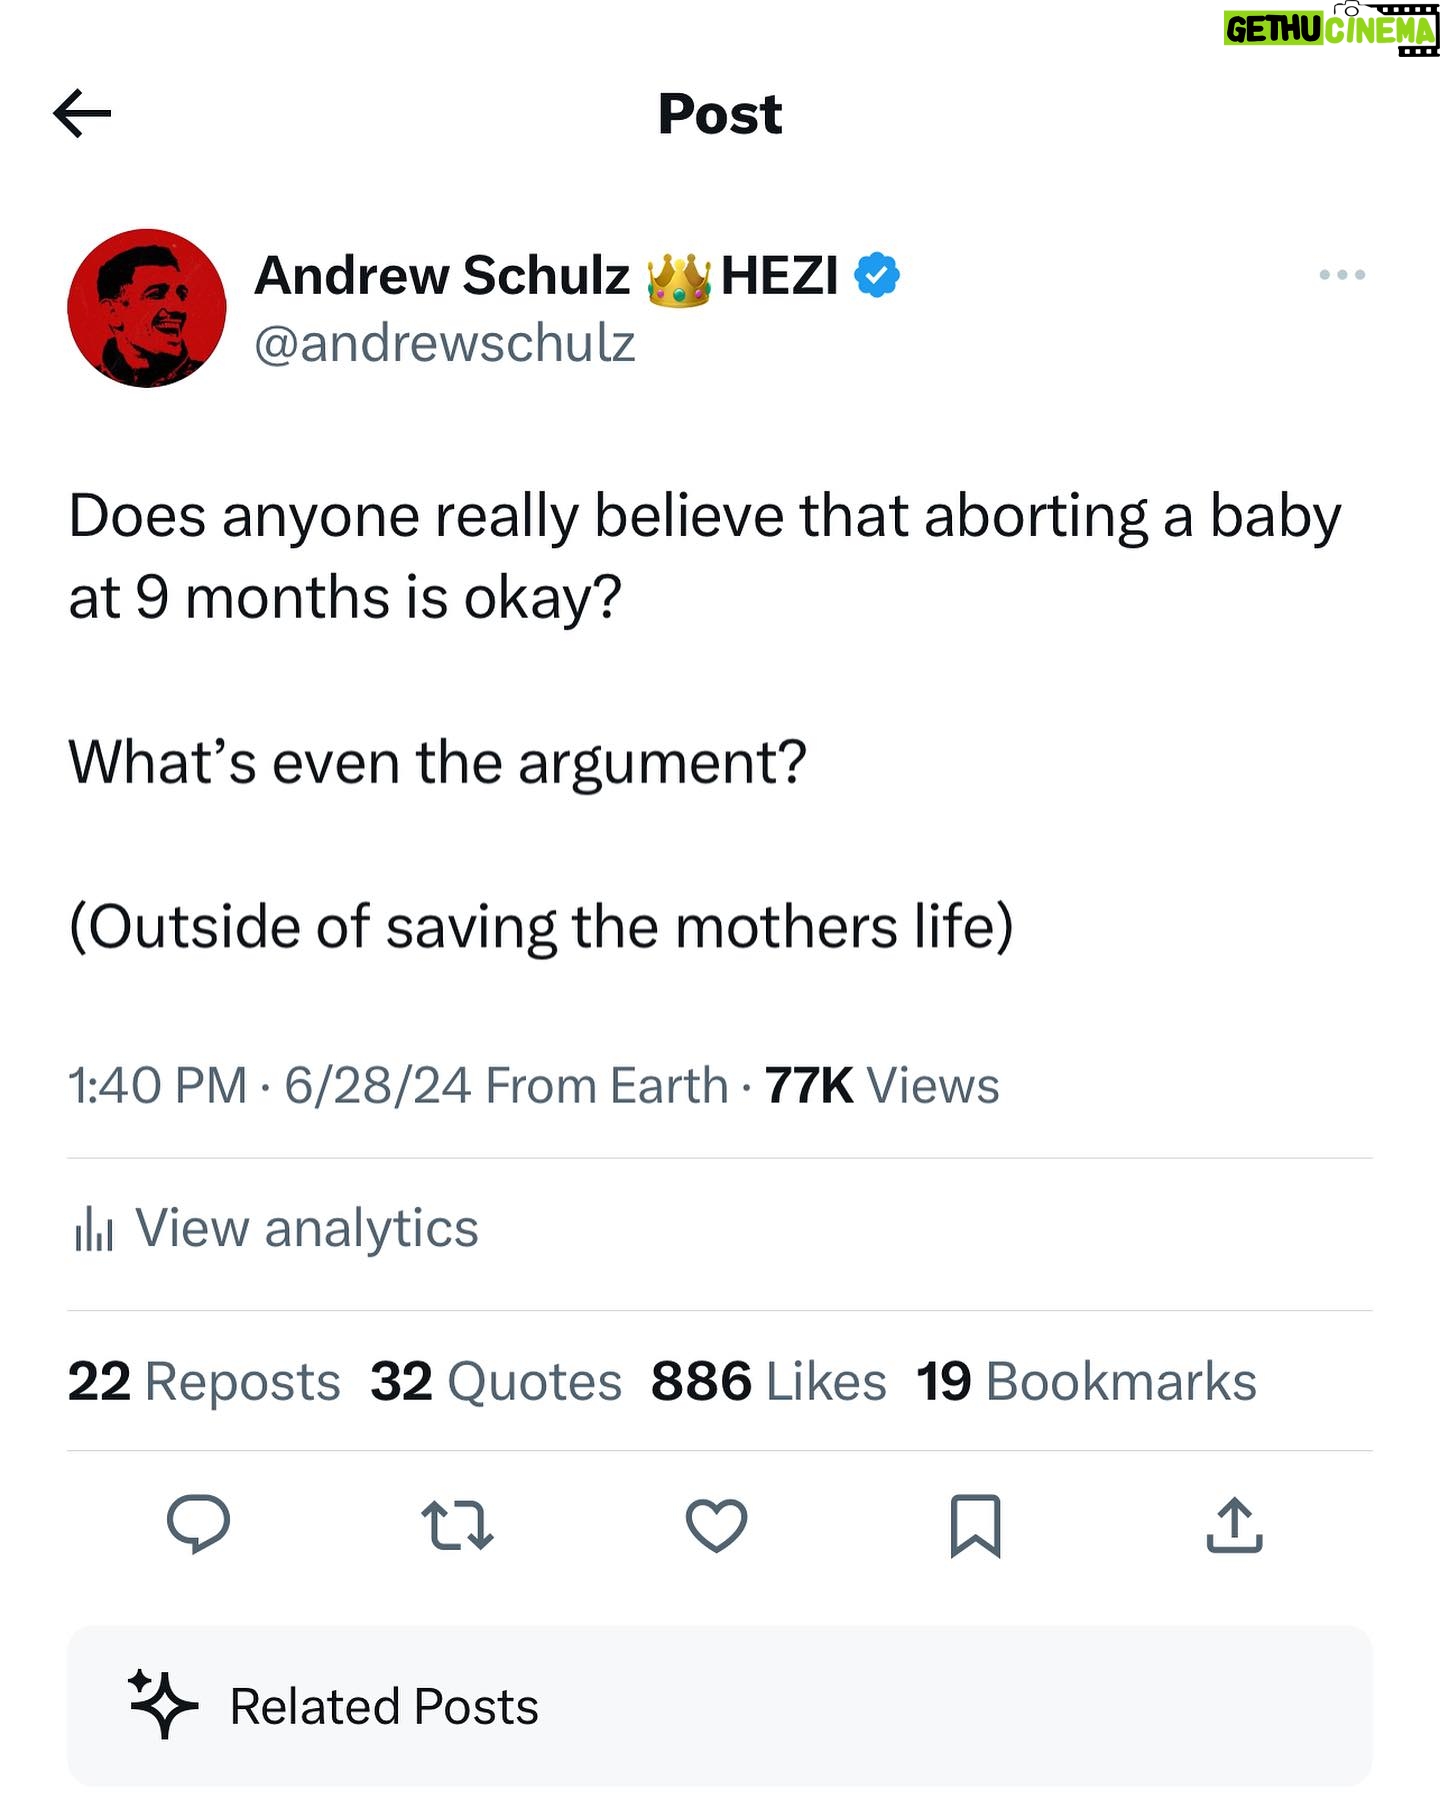Tap the repost arrows icon
1440x1800 pixels.
coord(457,1525)
